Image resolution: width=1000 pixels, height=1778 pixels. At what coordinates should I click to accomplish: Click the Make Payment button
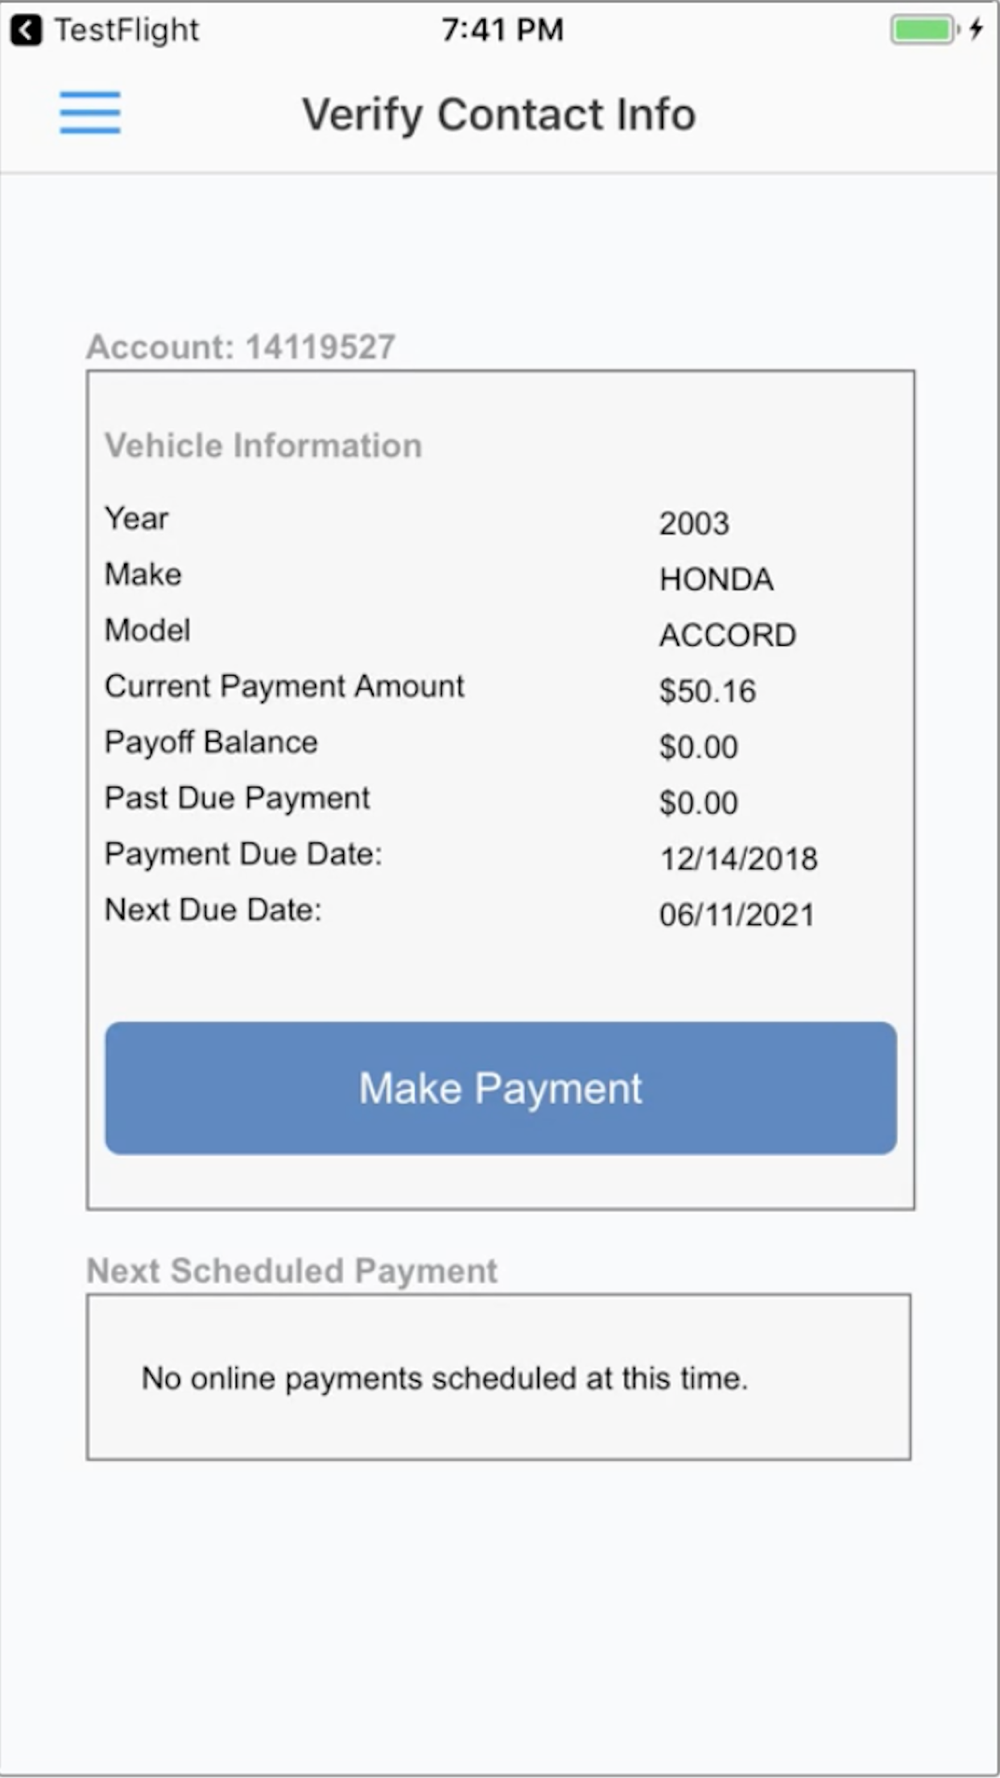point(501,1088)
